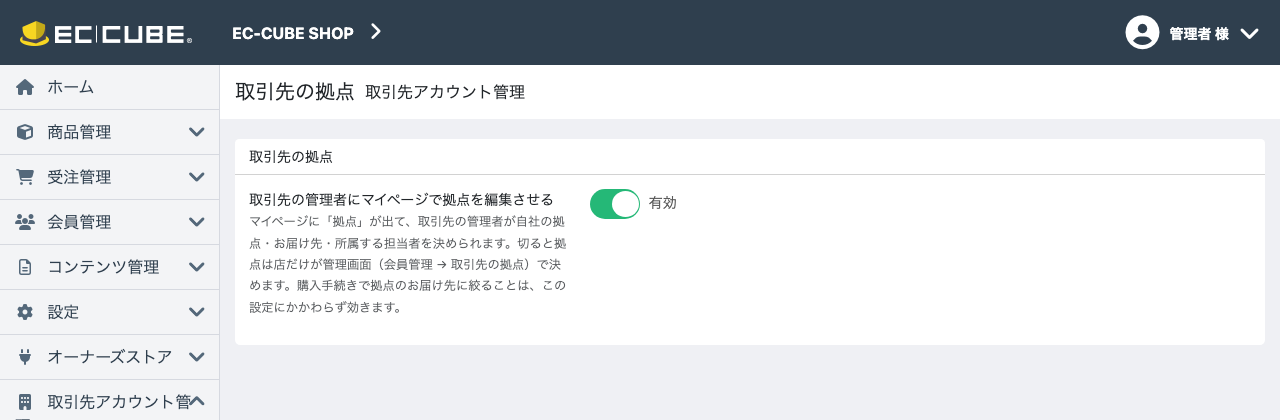Click the cart icon for 受注管理

coord(26,177)
